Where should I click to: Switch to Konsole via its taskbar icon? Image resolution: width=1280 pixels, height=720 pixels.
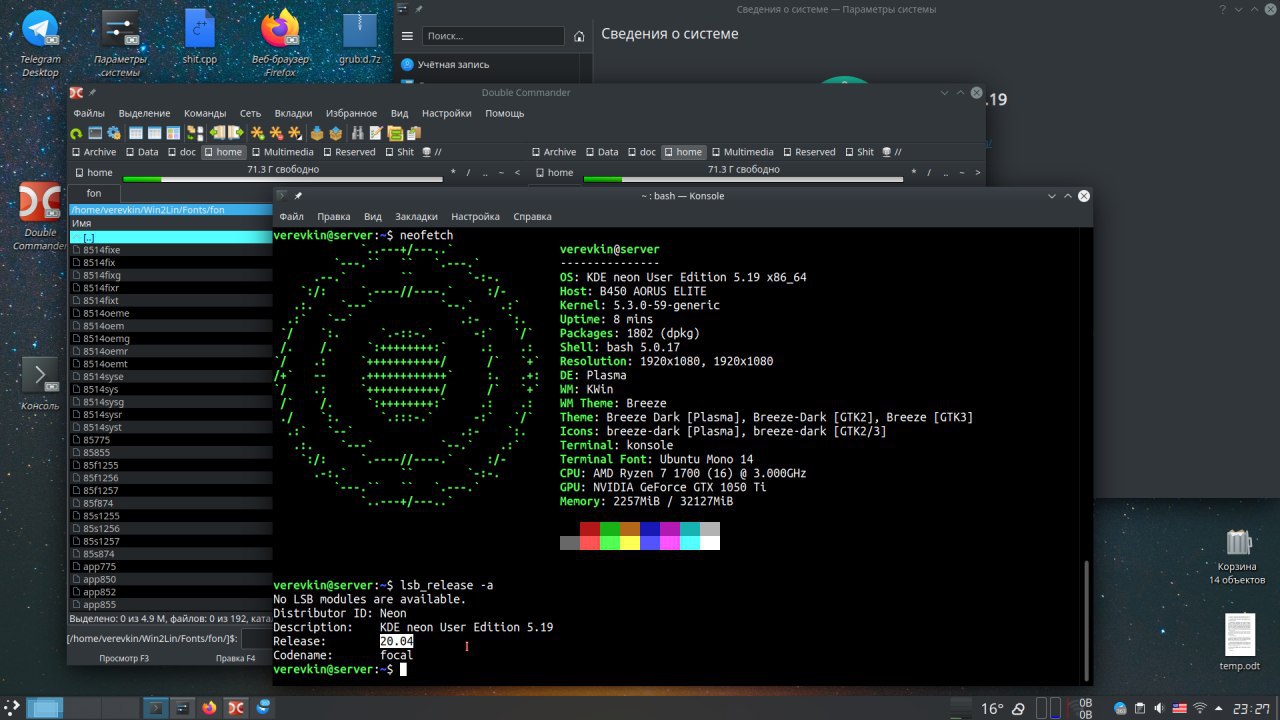coord(155,708)
